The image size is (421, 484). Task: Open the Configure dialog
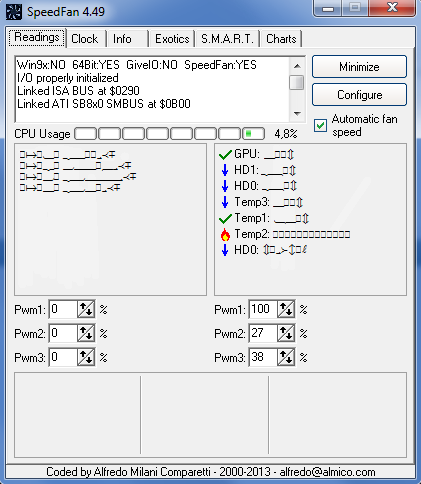[359, 95]
